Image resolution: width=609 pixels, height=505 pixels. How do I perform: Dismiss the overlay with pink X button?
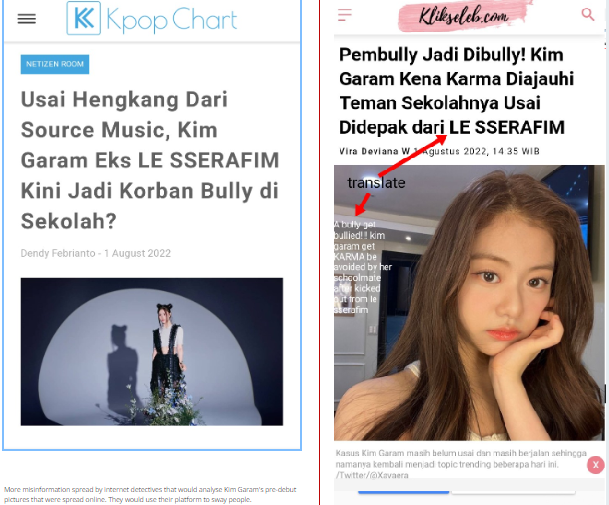point(595,465)
